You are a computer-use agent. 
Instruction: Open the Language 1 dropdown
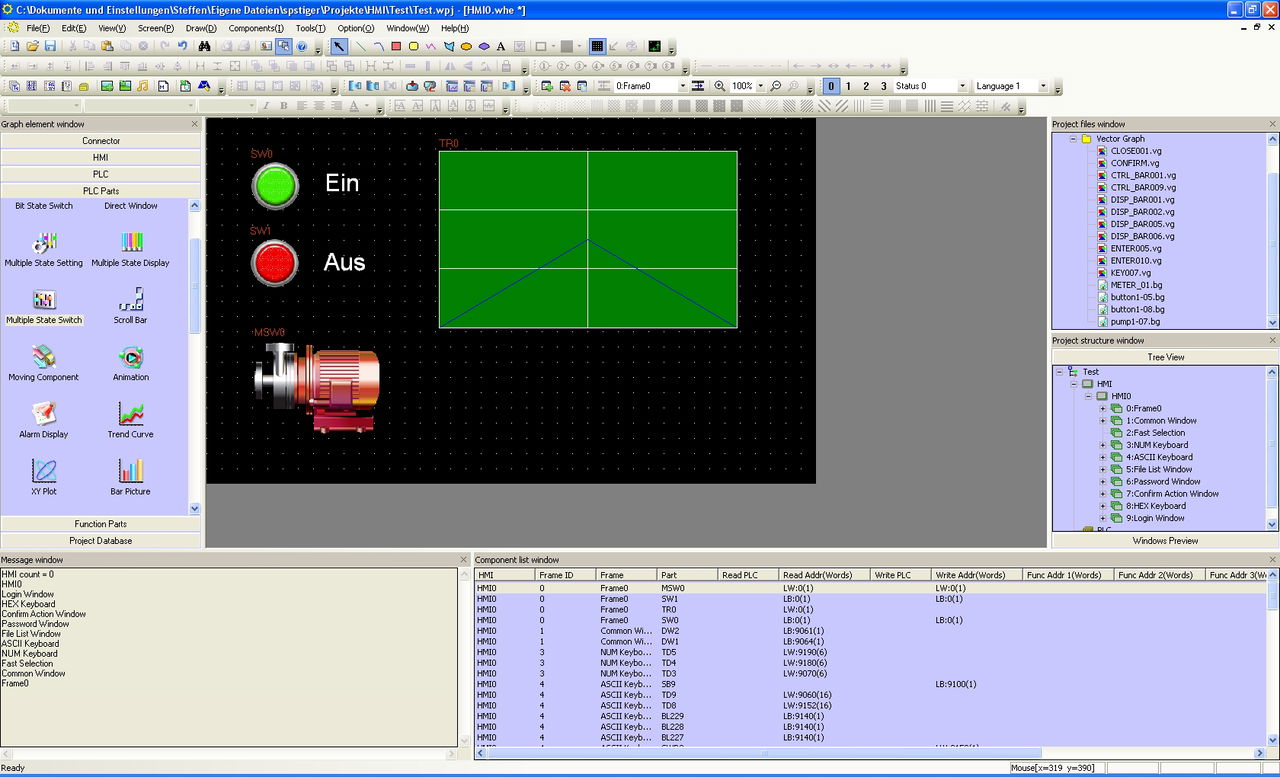tap(1042, 86)
